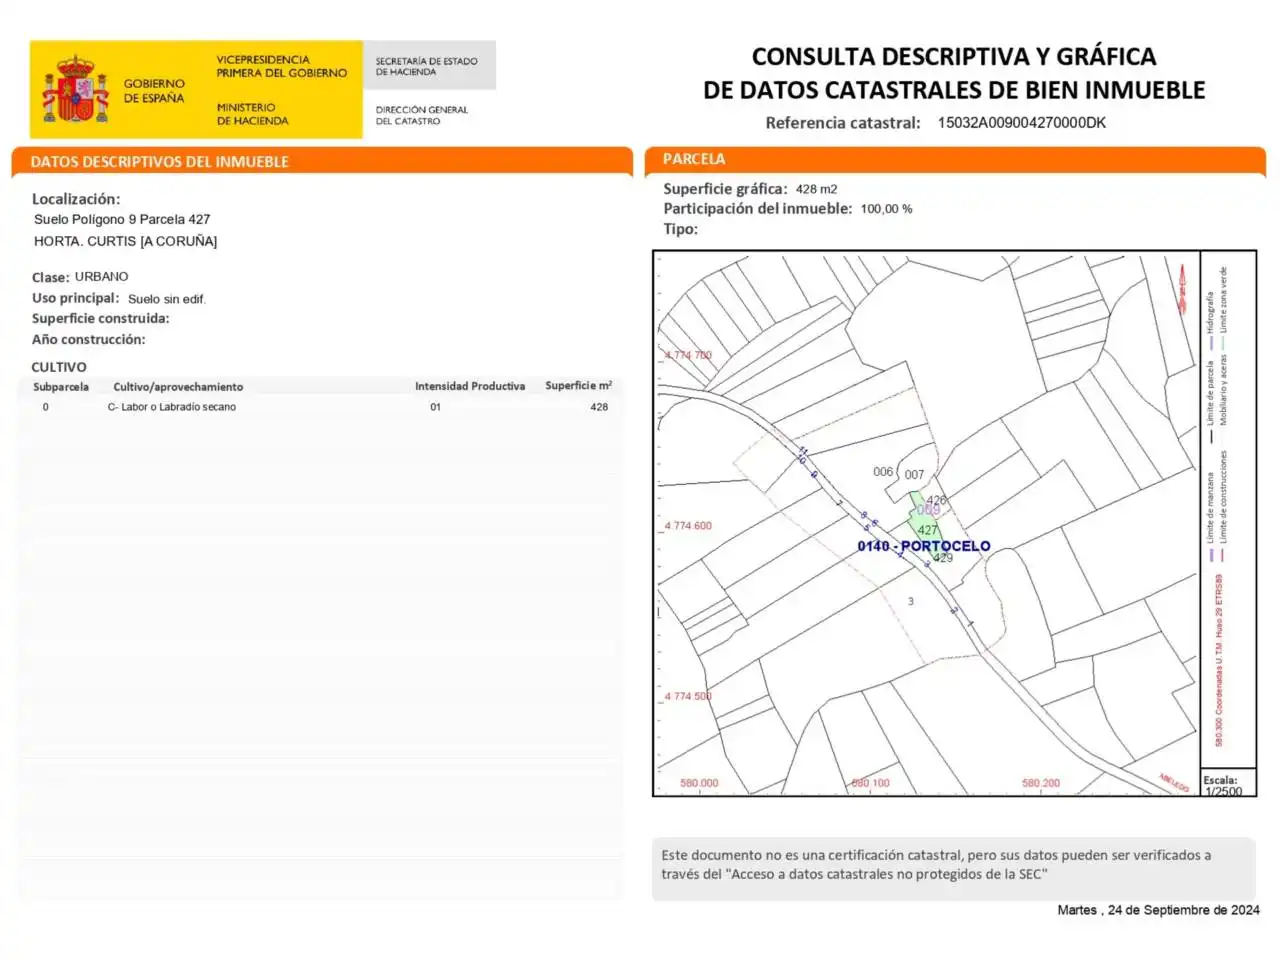Click the 'Uso principal:' label
Viewport: 1280px width, 960px height.
pyautogui.click(x=75, y=298)
